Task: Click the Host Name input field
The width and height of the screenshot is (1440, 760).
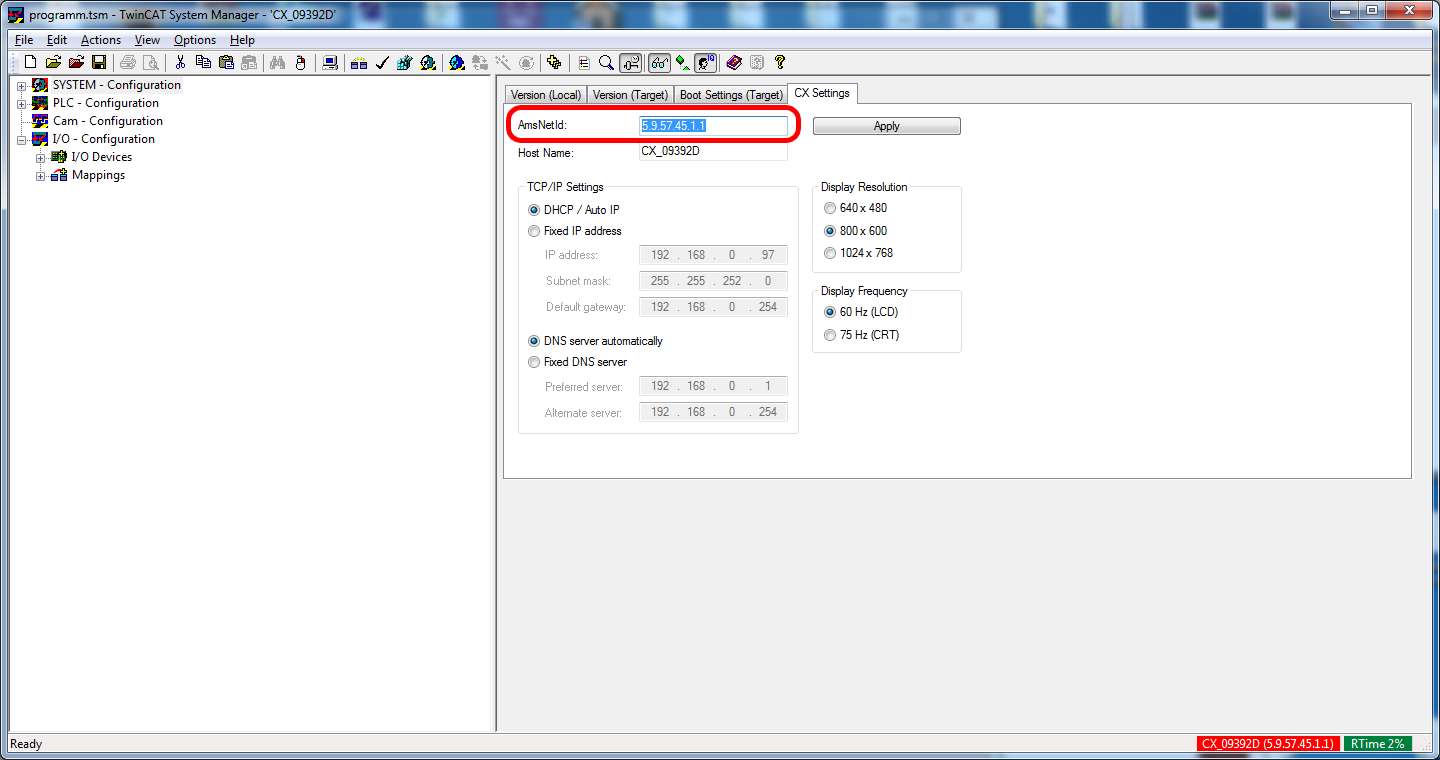Action: [x=713, y=152]
